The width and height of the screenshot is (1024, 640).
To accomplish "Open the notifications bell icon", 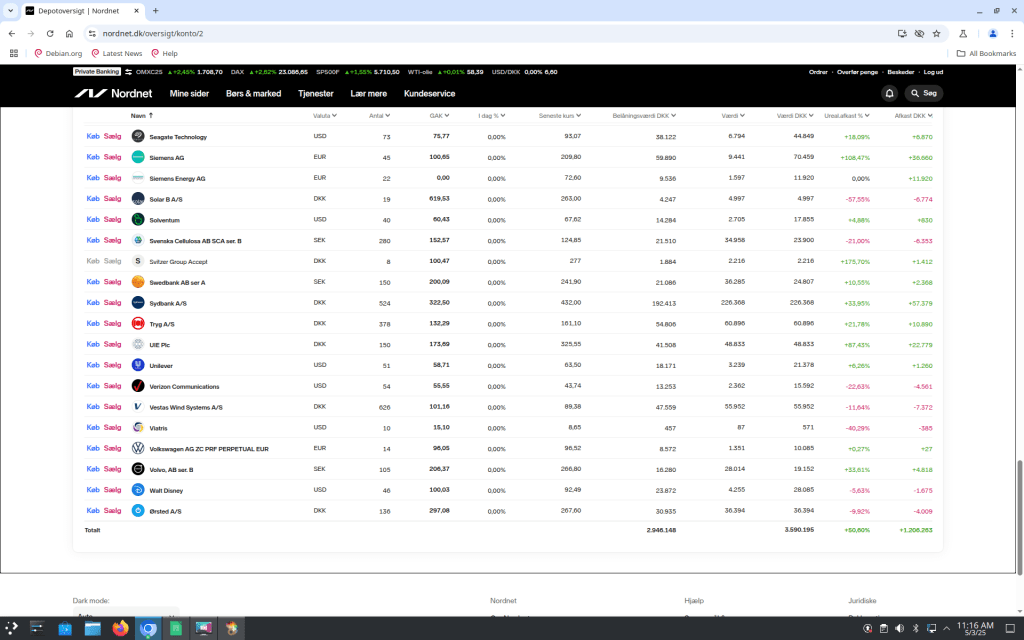I will 889,93.
